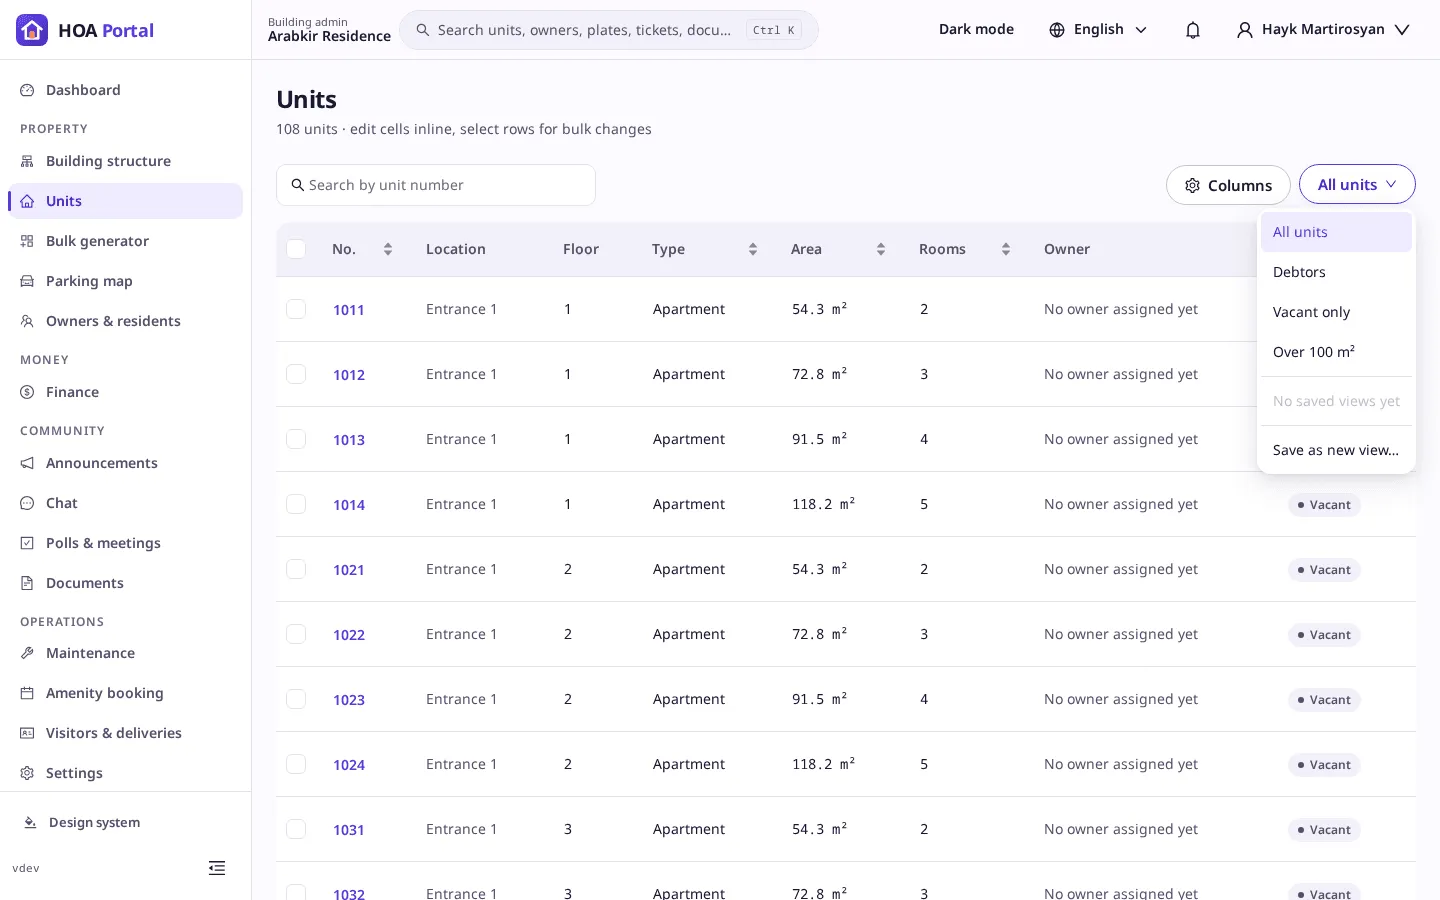Screen dimensions: 1440x900
Task: Open the Bulk generator page
Action: click(x=125, y=241)
